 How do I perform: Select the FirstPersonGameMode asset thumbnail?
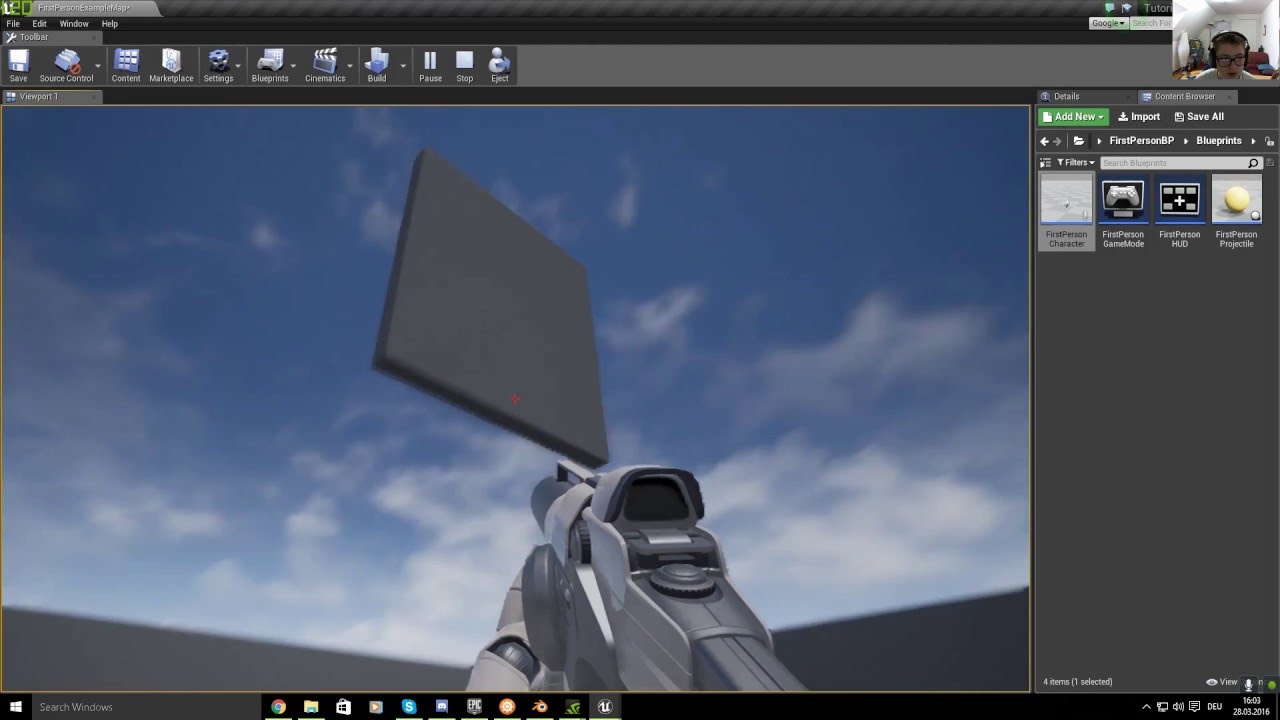tap(1123, 198)
